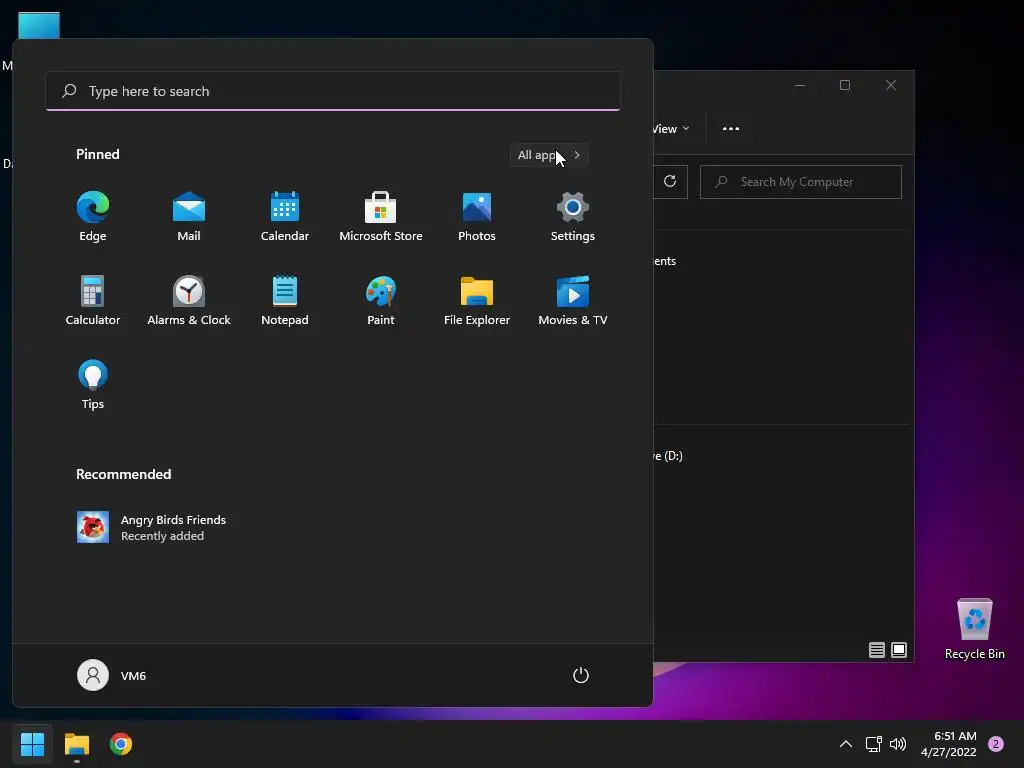
Task: Open File Explorer pinned shortcut
Action: [x=477, y=300]
